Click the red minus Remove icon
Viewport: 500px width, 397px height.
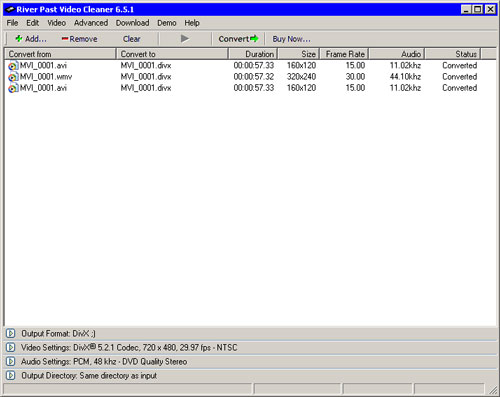[65, 39]
